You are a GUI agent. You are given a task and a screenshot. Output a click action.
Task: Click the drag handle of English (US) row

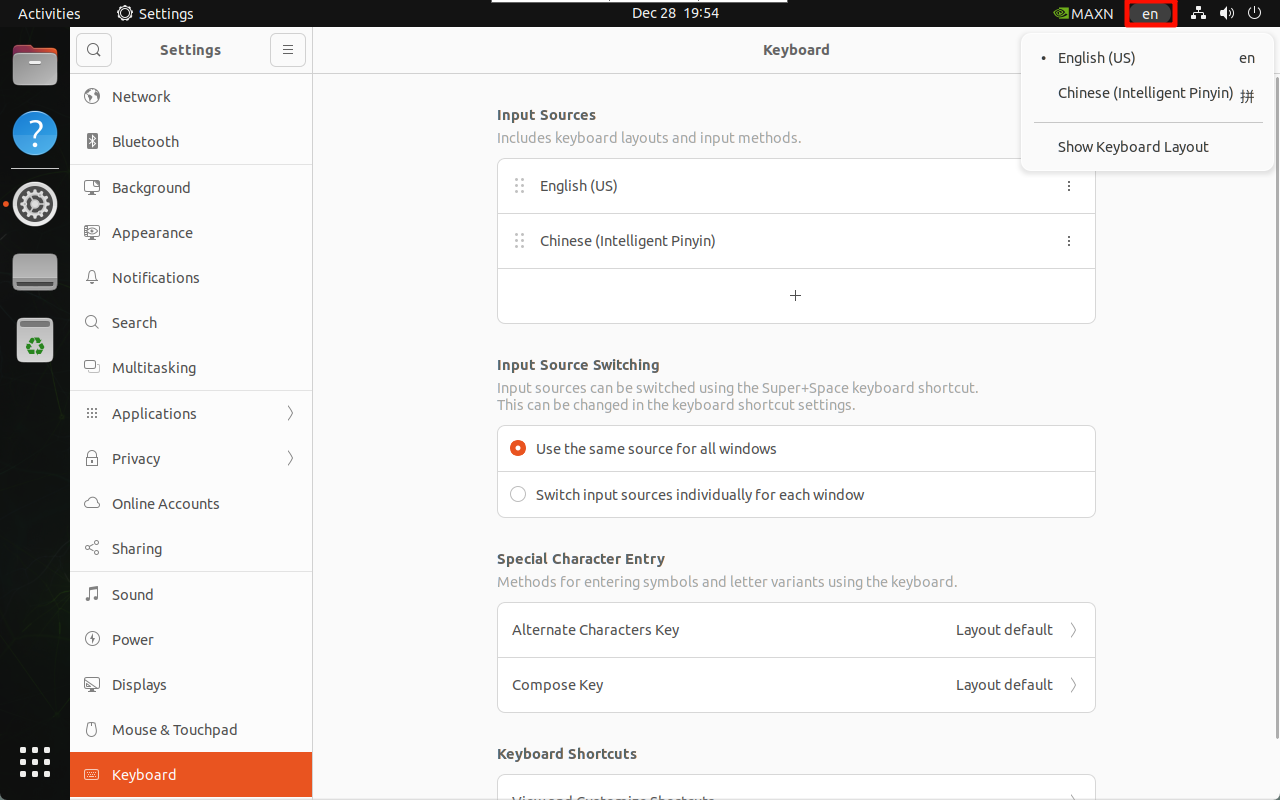[x=519, y=186]
